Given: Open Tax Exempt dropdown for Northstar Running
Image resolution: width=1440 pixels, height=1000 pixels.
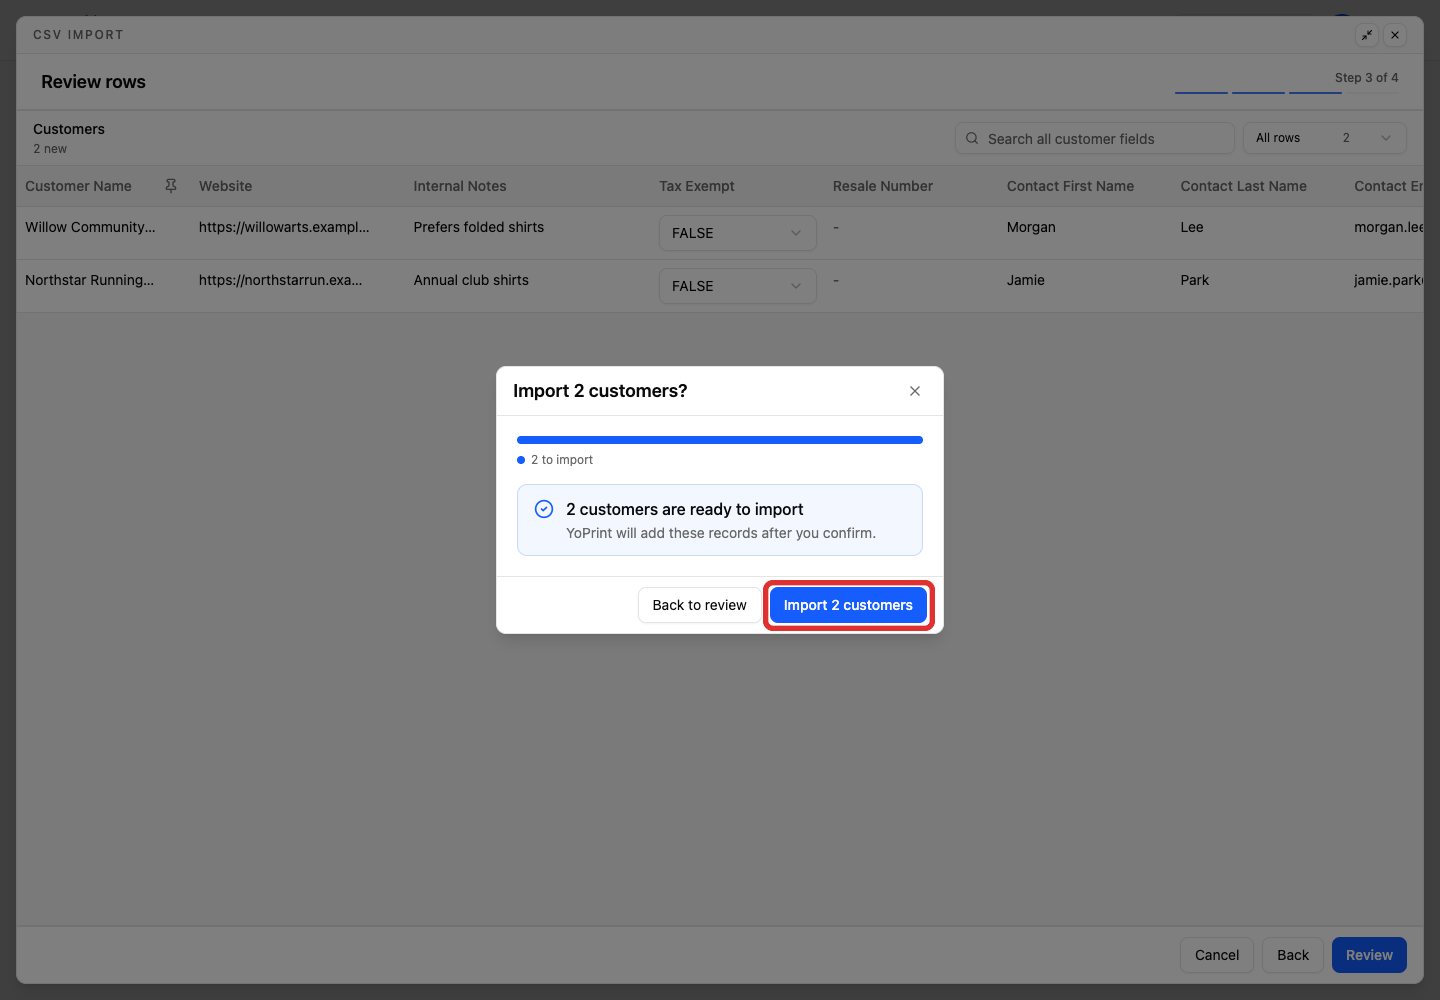Looking at the screenshot, I should [x=738, y=286].
